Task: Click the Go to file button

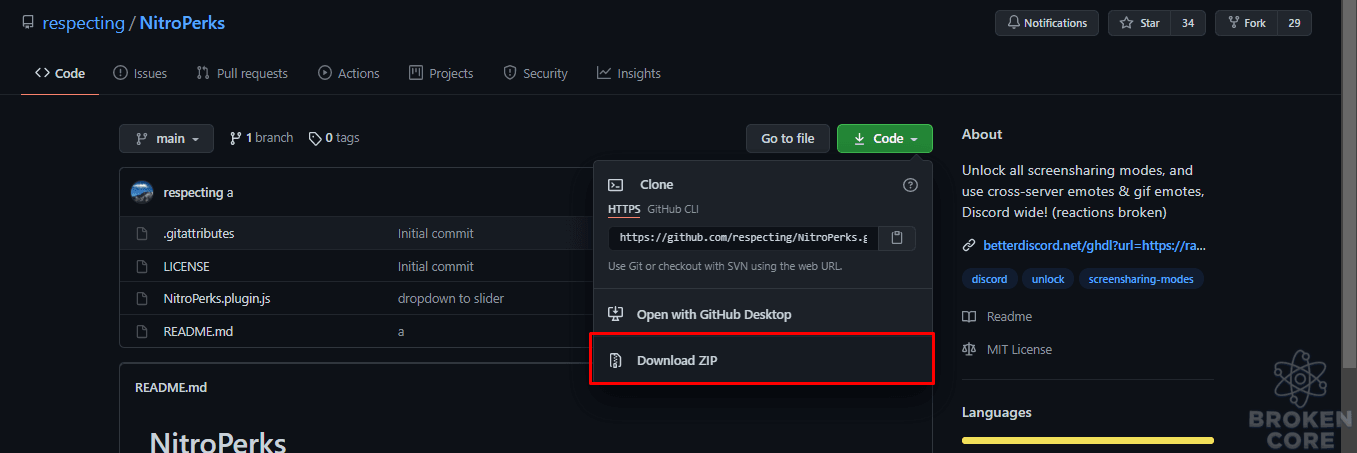Action: click(788, 139)
